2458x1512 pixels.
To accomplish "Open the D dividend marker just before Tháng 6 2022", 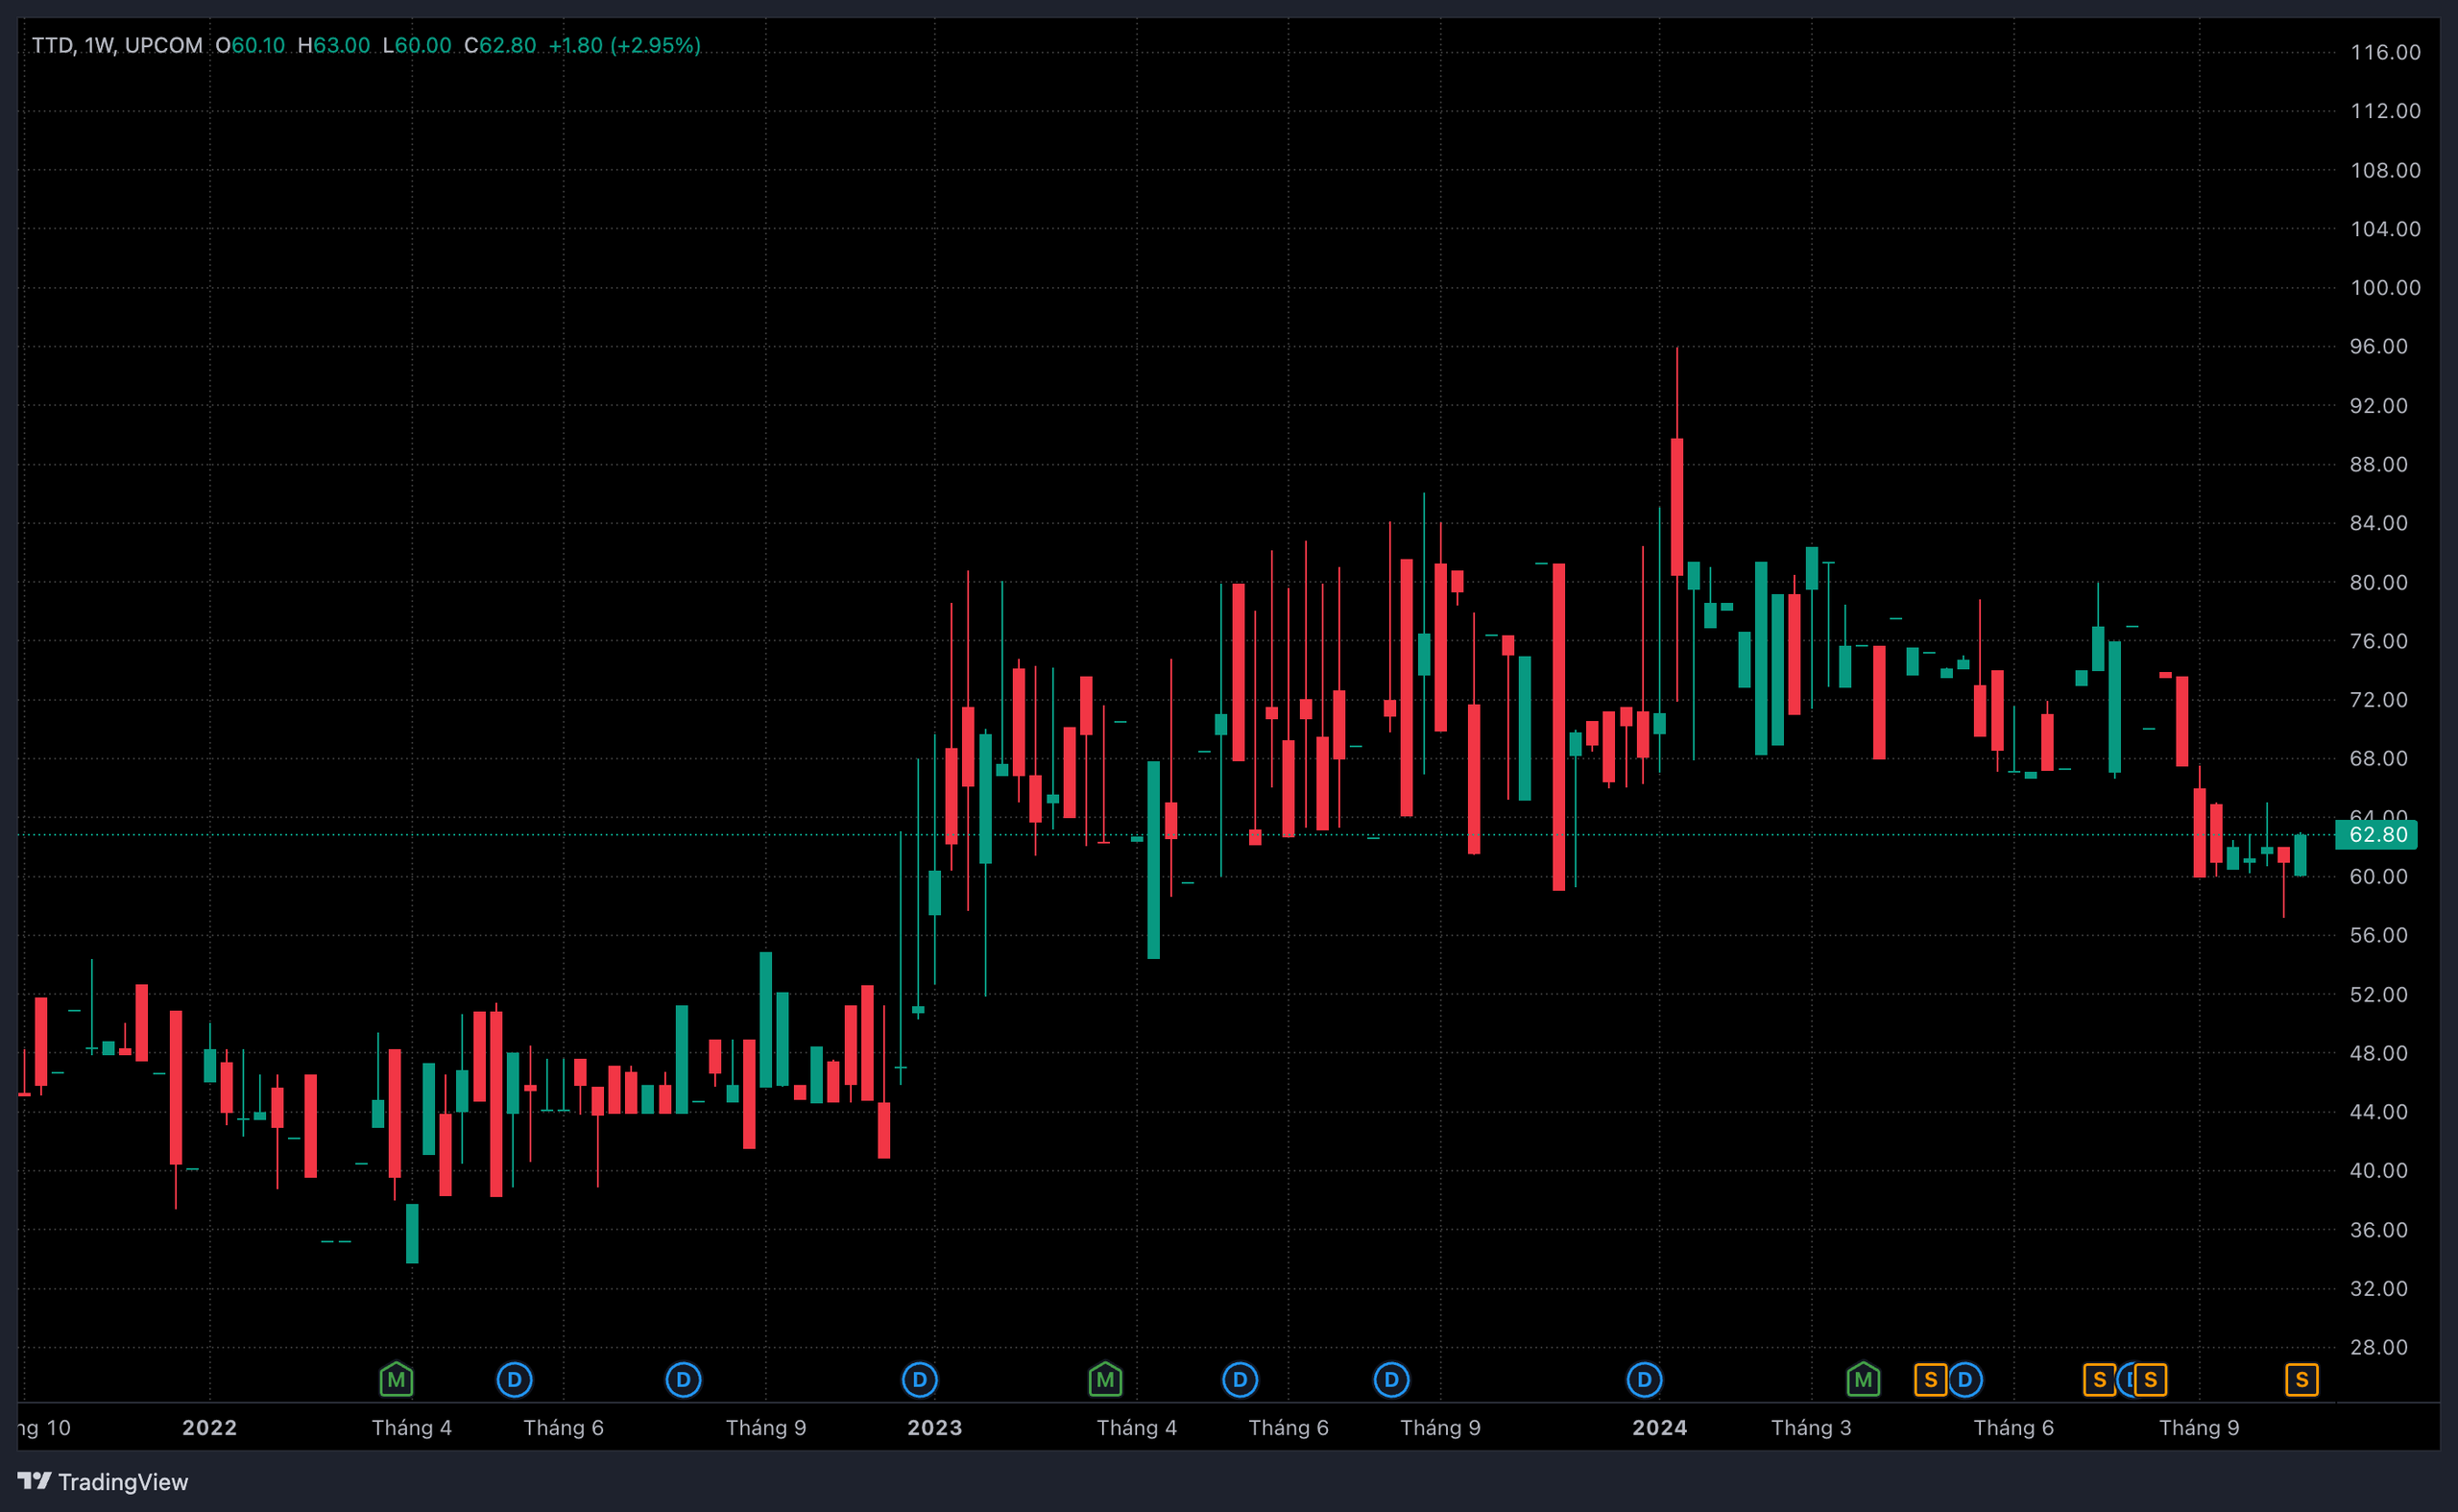I will point(514,1380).
